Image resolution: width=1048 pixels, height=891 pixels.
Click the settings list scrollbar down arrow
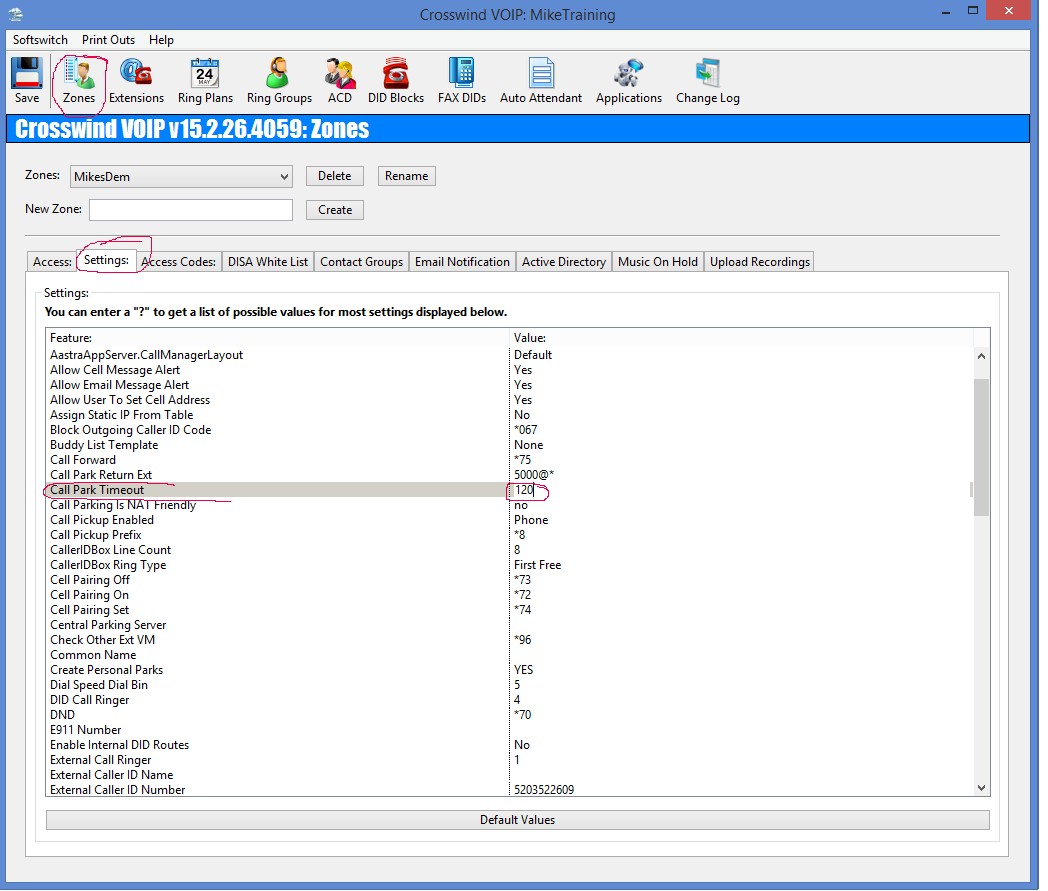pos(980,788)
